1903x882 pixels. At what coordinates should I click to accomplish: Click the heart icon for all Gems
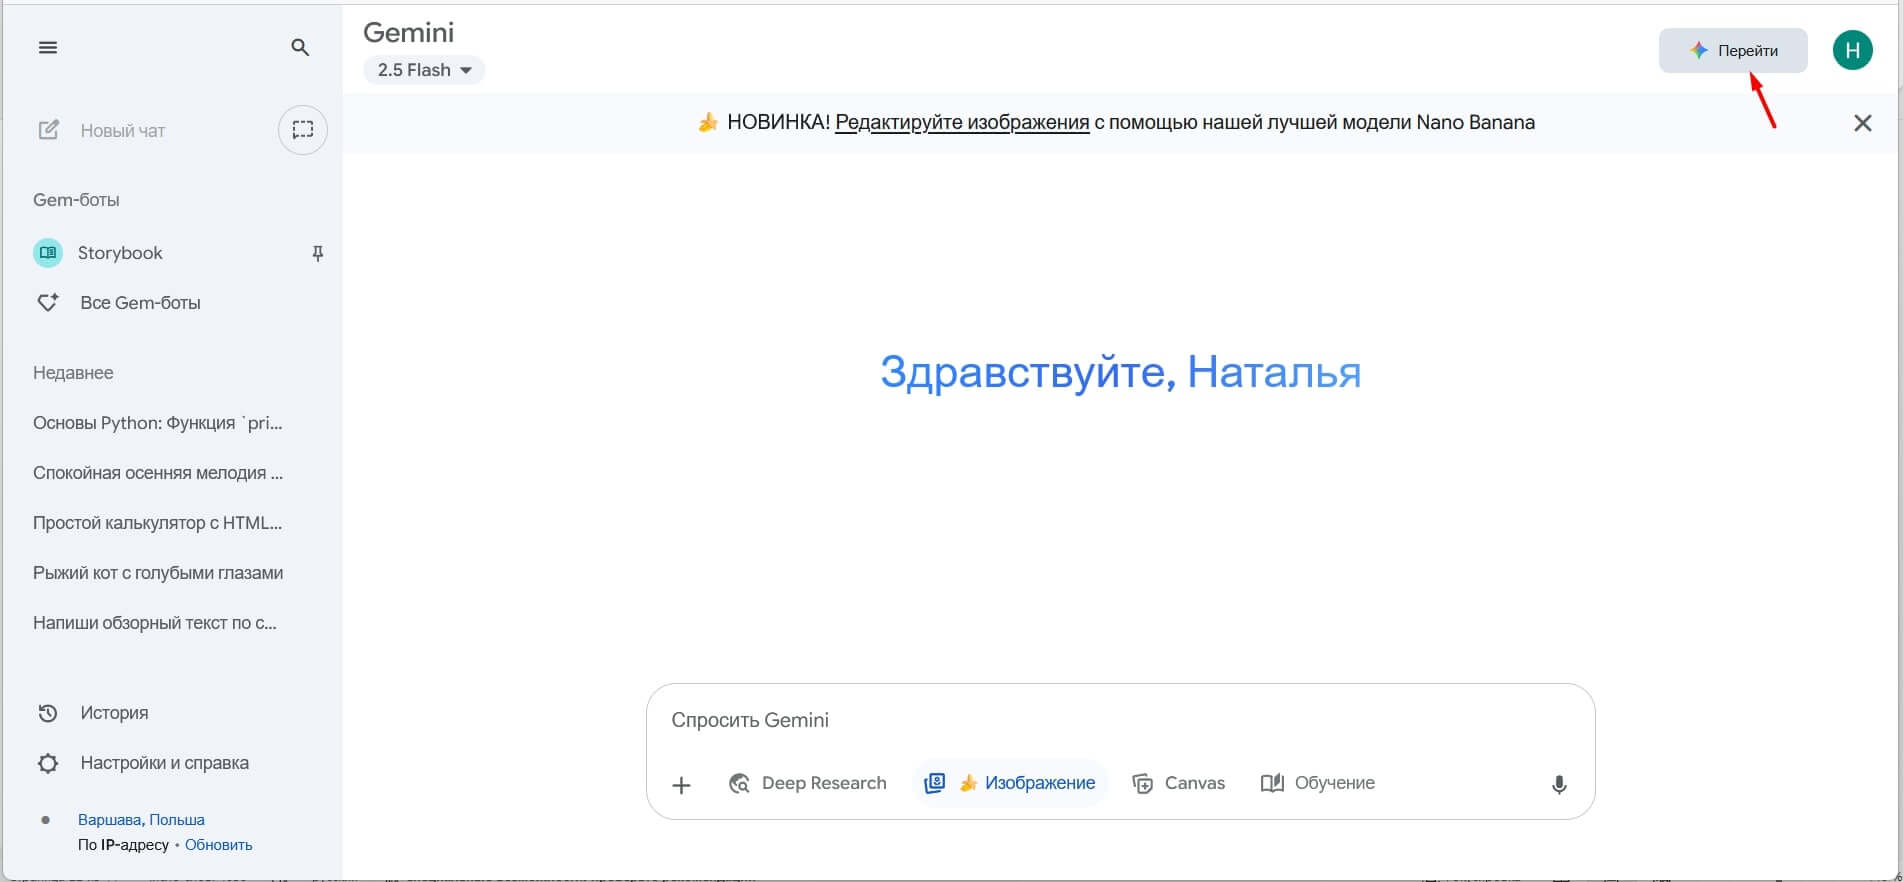47,302
